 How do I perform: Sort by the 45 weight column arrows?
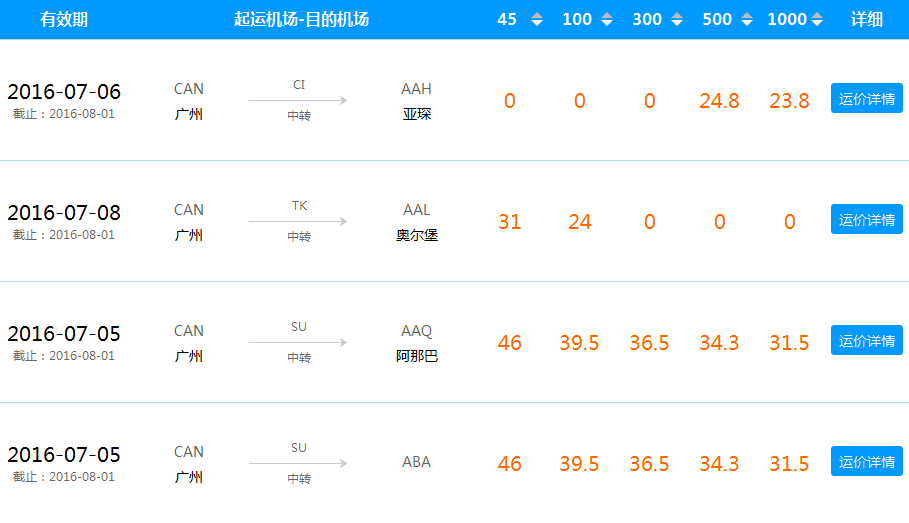[537, 19]
